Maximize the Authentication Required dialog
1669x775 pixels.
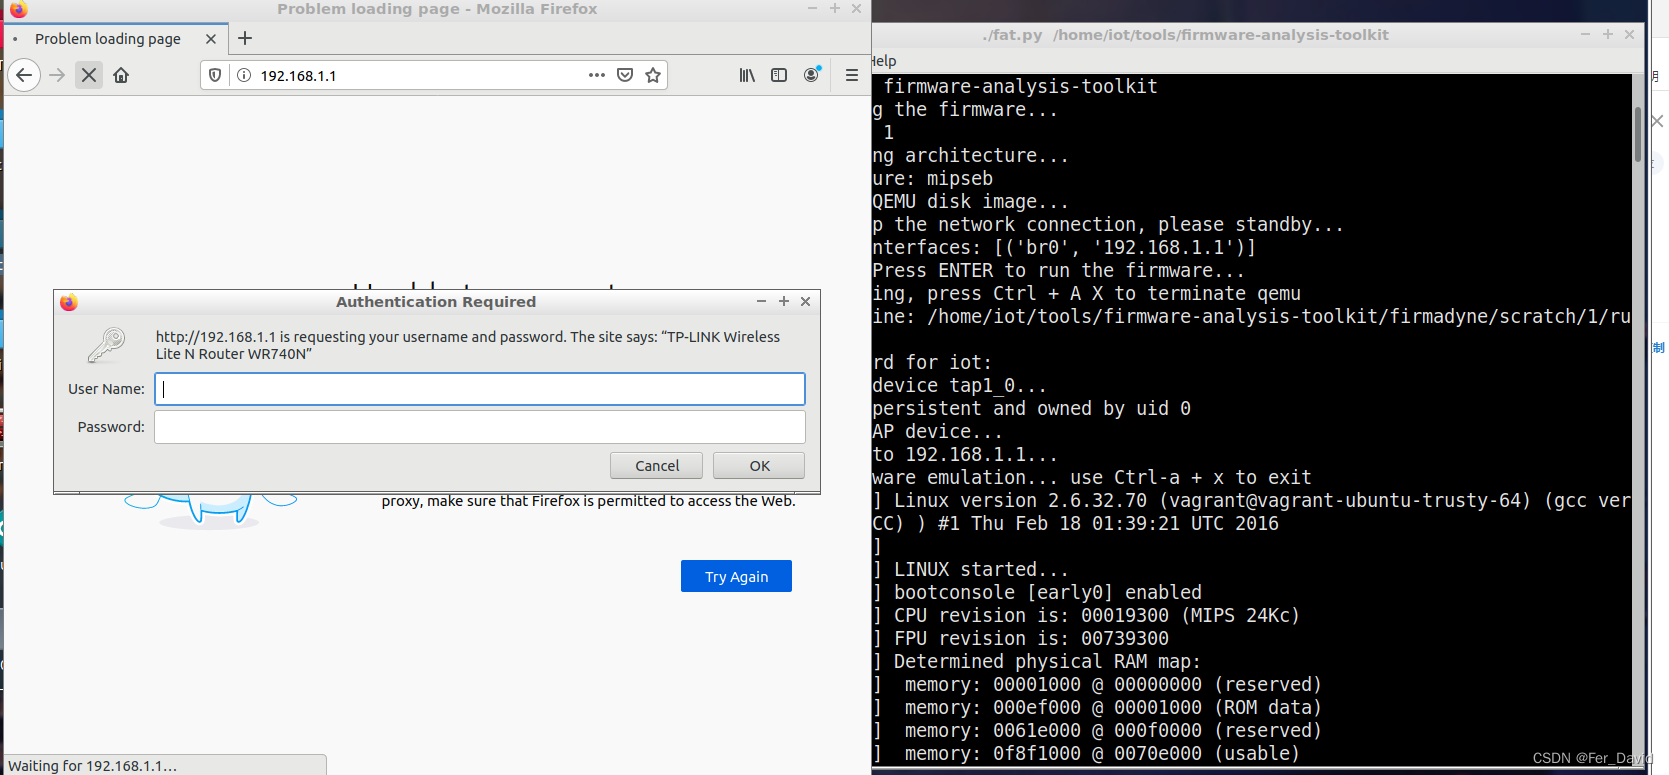[x=783, y=301]
